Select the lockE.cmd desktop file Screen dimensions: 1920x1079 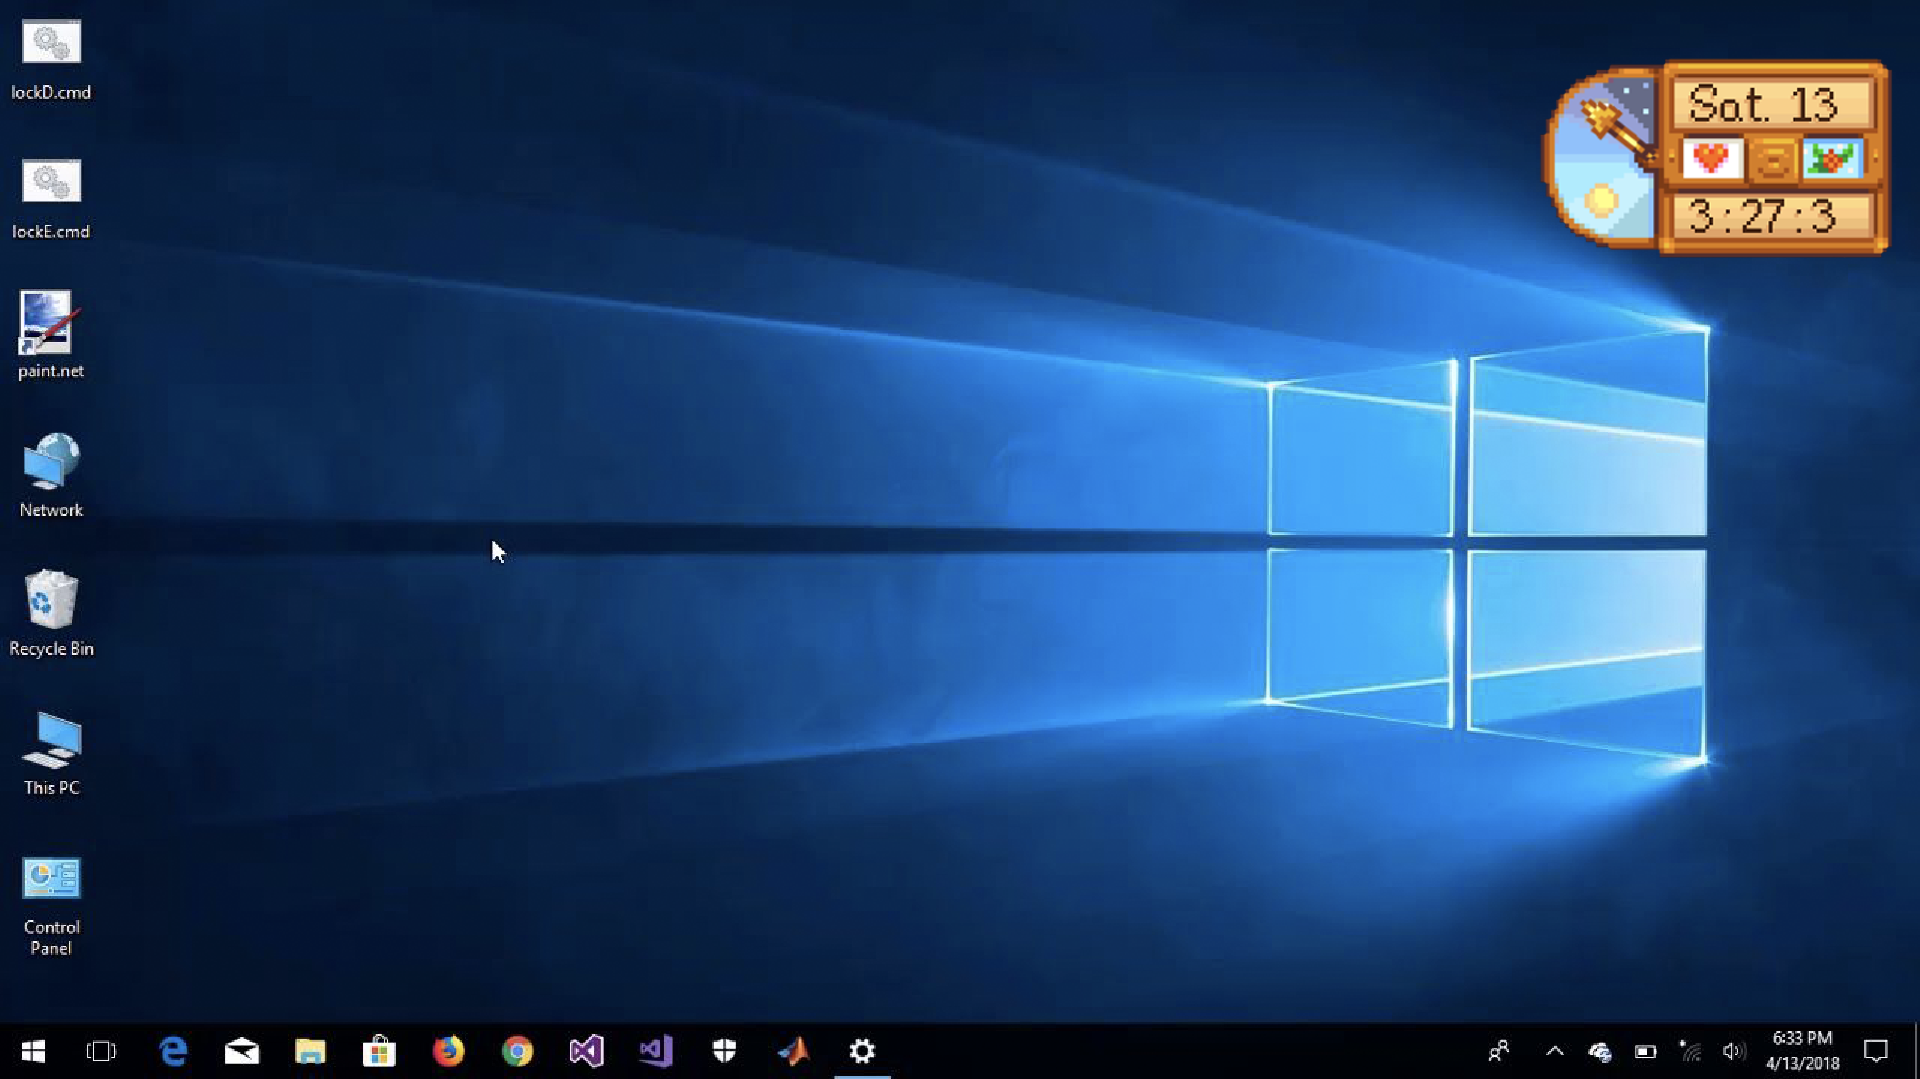click(51, 199)
